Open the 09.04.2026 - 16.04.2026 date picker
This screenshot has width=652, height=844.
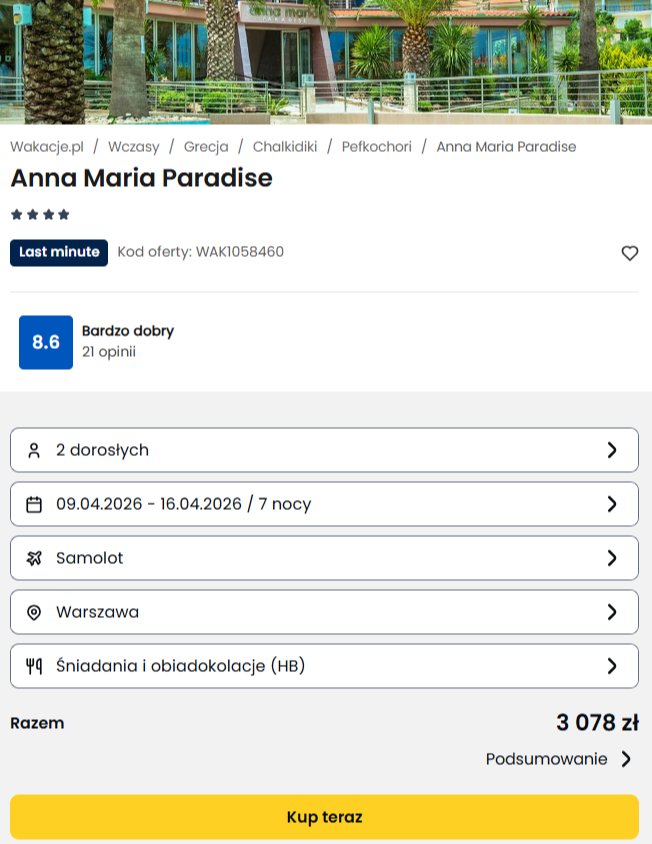coord(324,504)
